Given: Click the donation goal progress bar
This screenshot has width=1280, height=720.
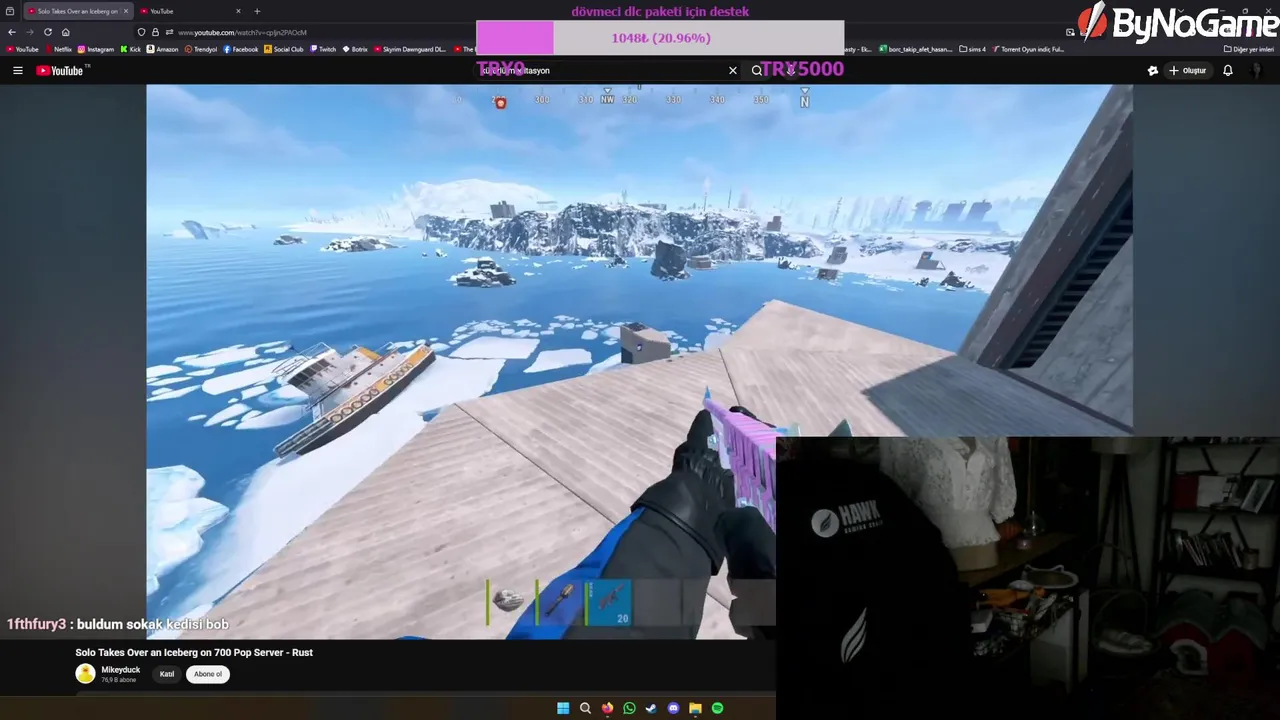Looking at the screenshot, I should (660, 38).
